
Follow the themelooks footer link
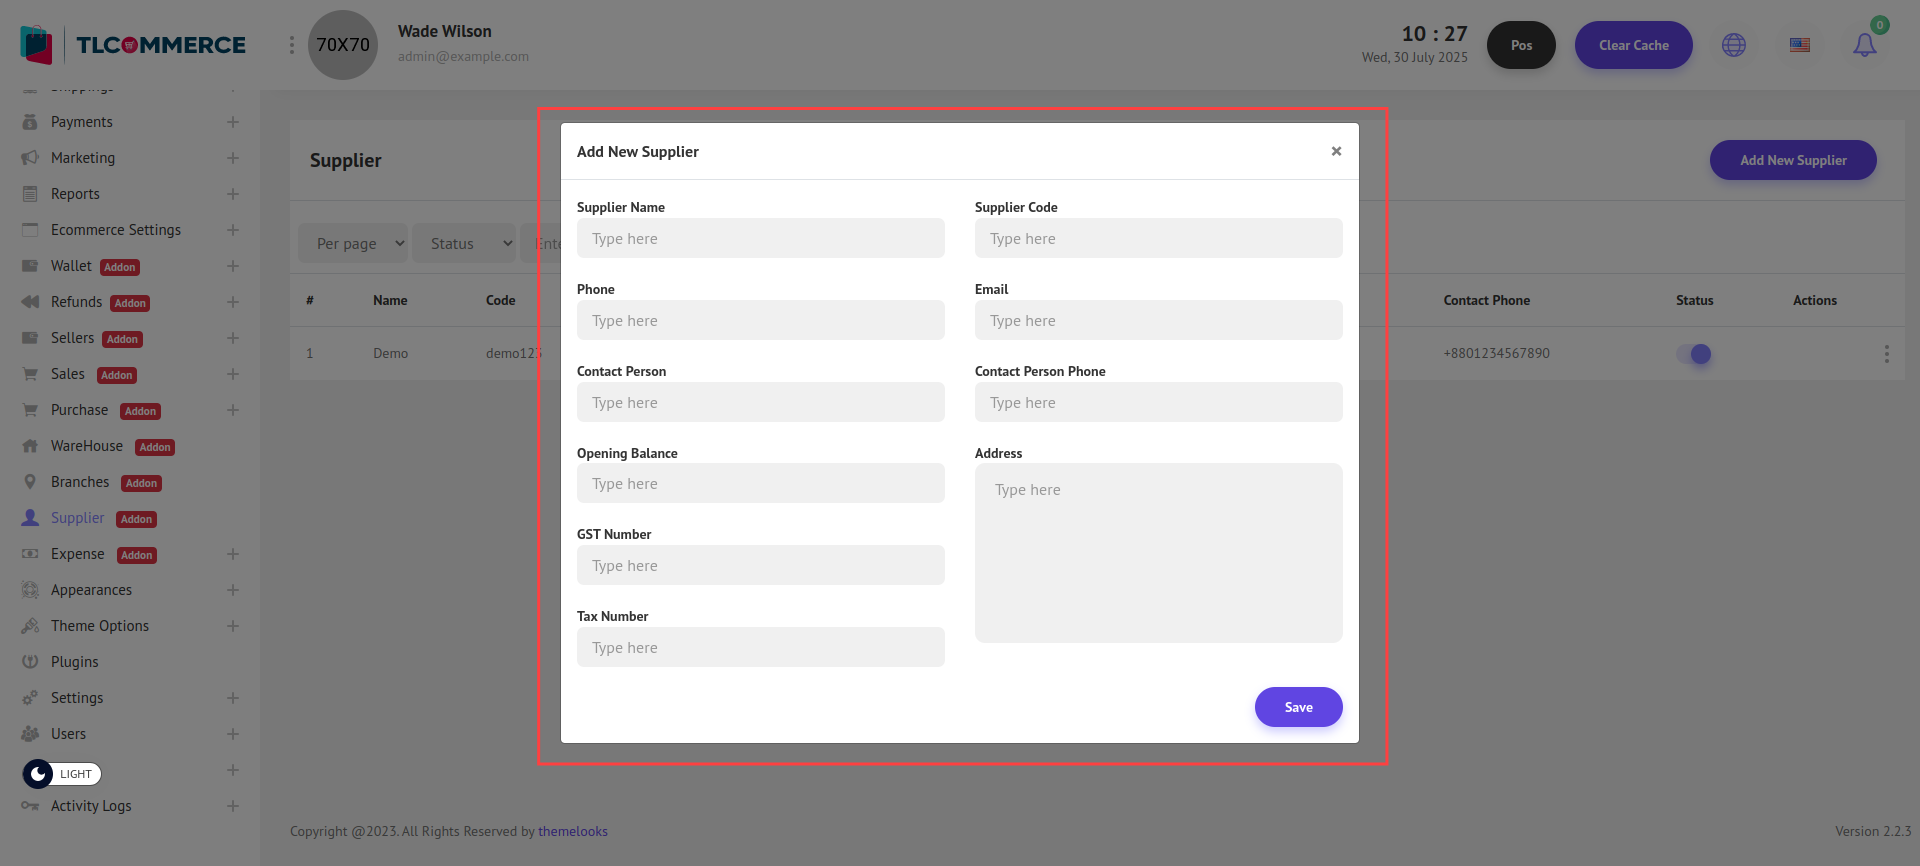click(573, 831)
